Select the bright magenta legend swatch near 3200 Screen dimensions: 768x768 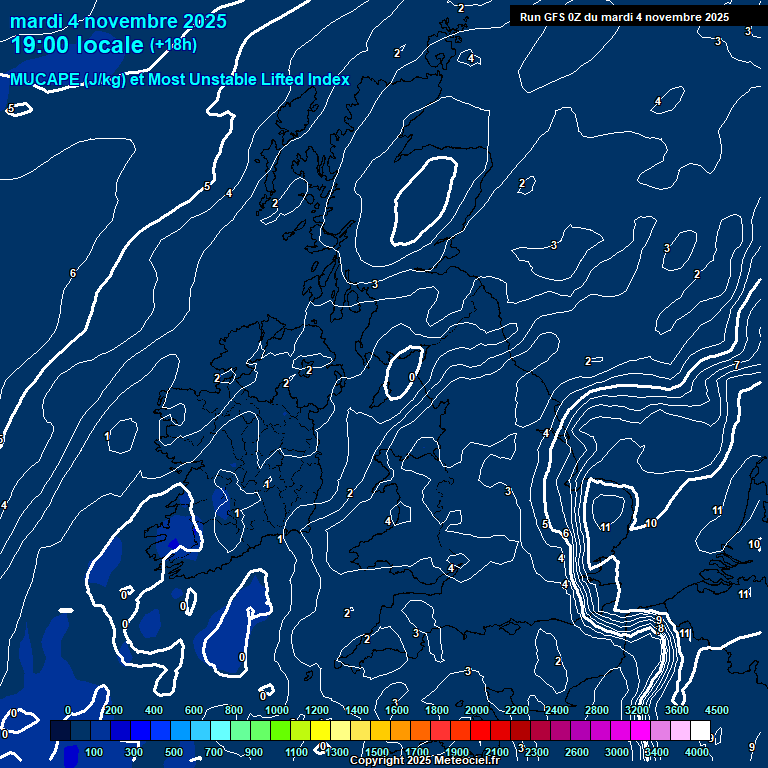pyautogui.click(x=640, y=730)
